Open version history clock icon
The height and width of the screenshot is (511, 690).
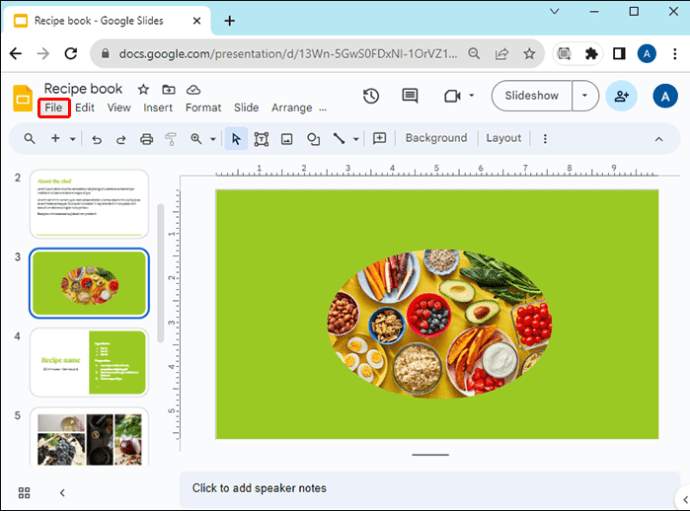tap(371, 96)
